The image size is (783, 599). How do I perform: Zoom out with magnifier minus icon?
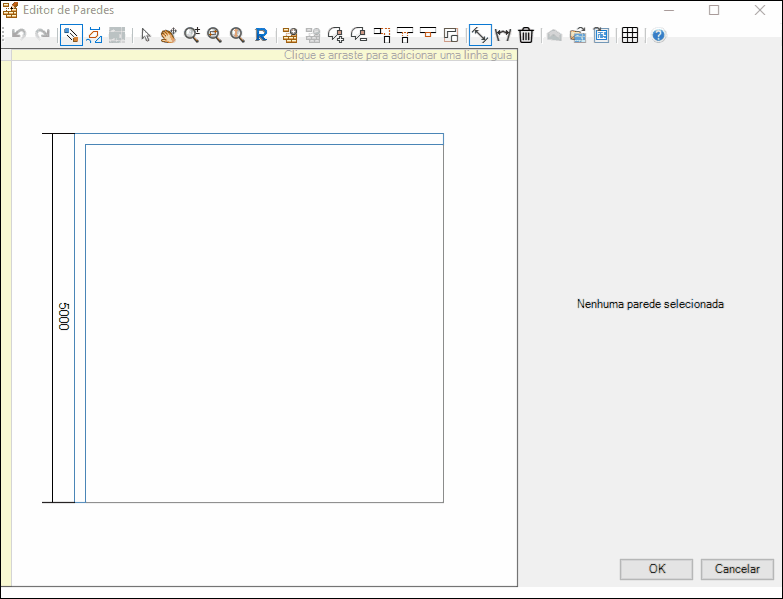pos(215,35)
